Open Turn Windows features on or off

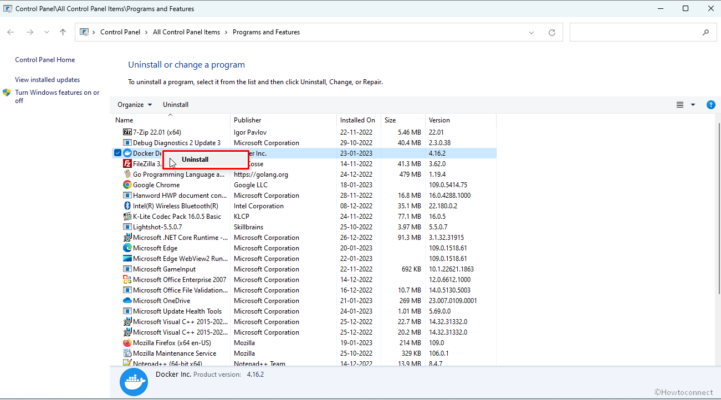(x=57, y=96)
